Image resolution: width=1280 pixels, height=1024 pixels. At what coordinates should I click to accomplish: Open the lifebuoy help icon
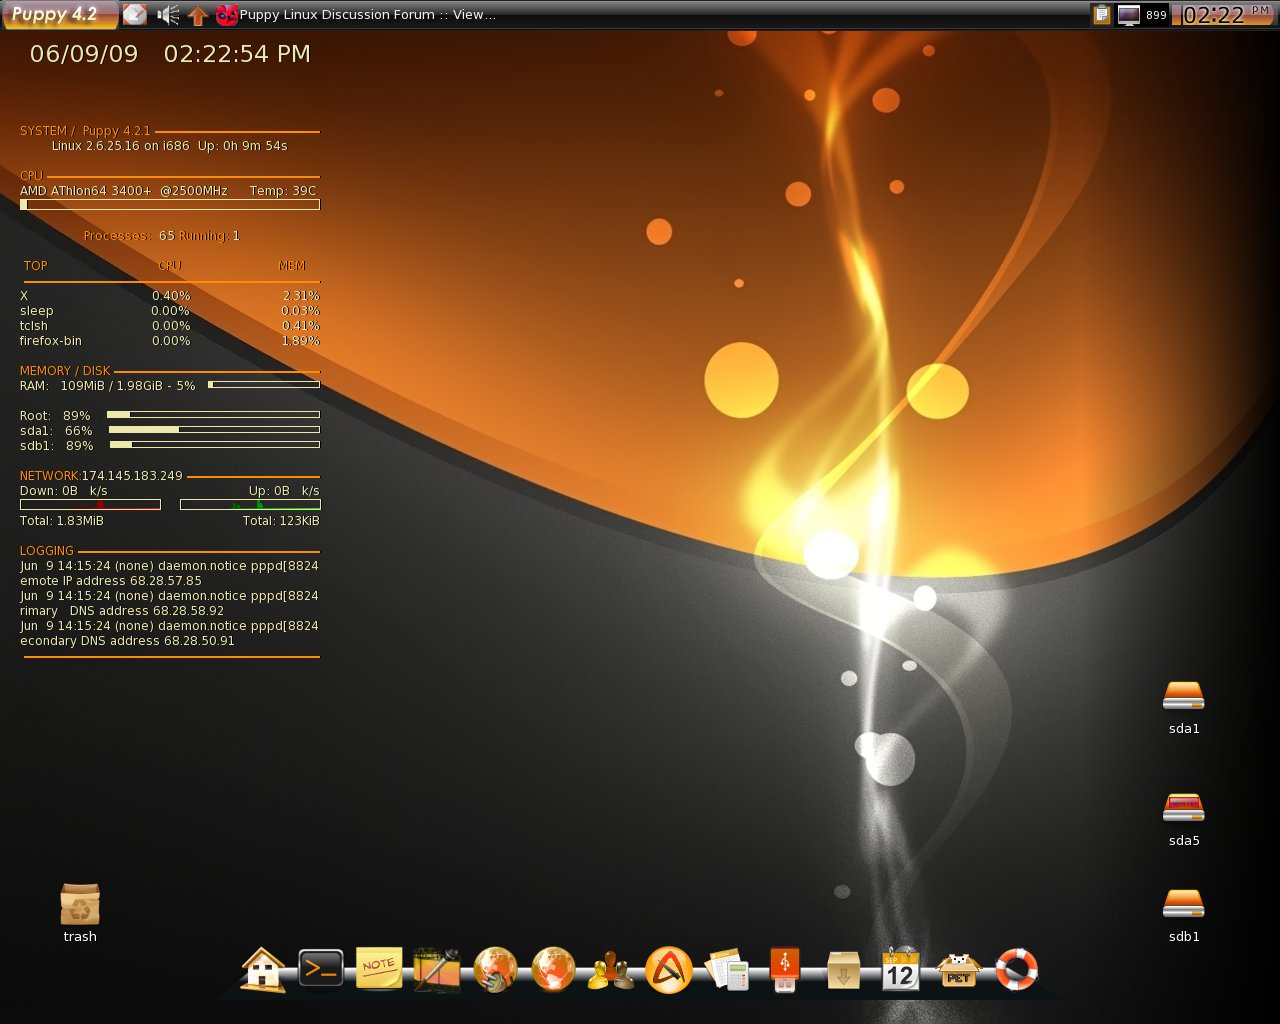pyautogui.click(x=1017, y=968)
